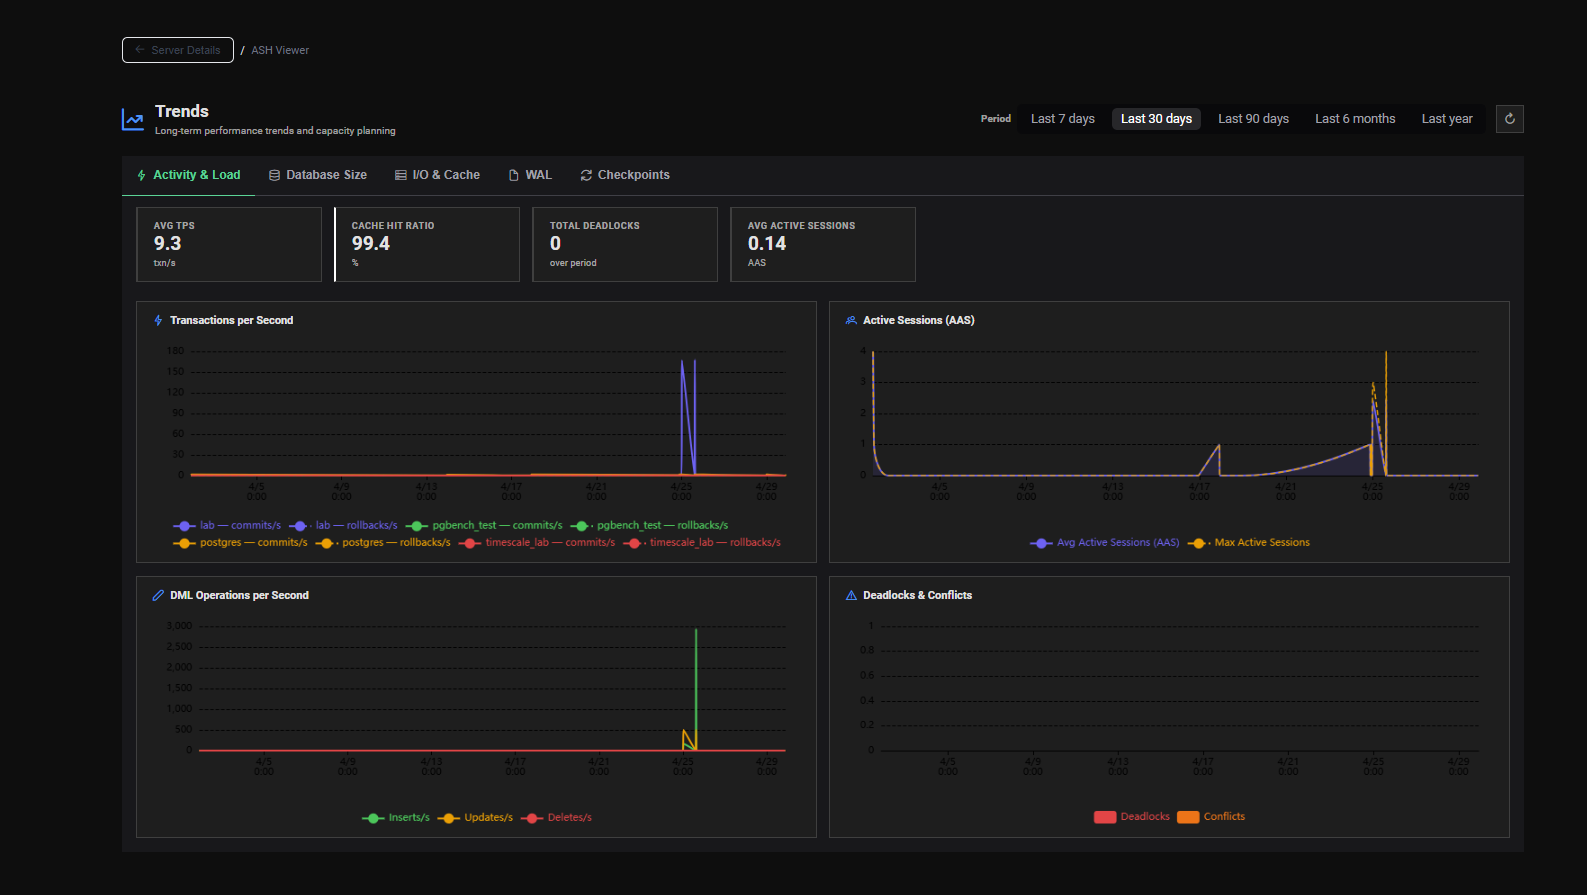Click the Deadlocks & Conflicts warning icon
The width and height of the screenshot is (1587, 895).
851,596
